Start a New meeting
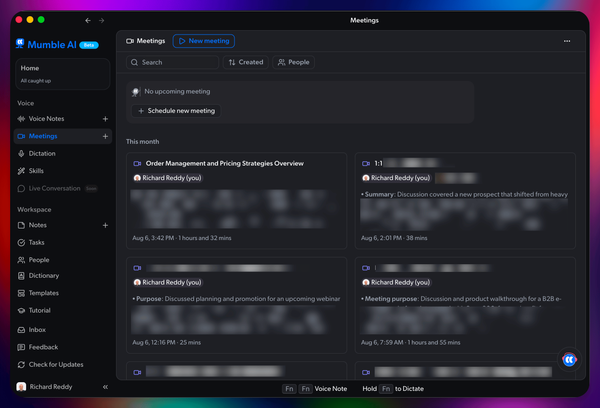This screenshot has height=408, width=600. [204, 41]
